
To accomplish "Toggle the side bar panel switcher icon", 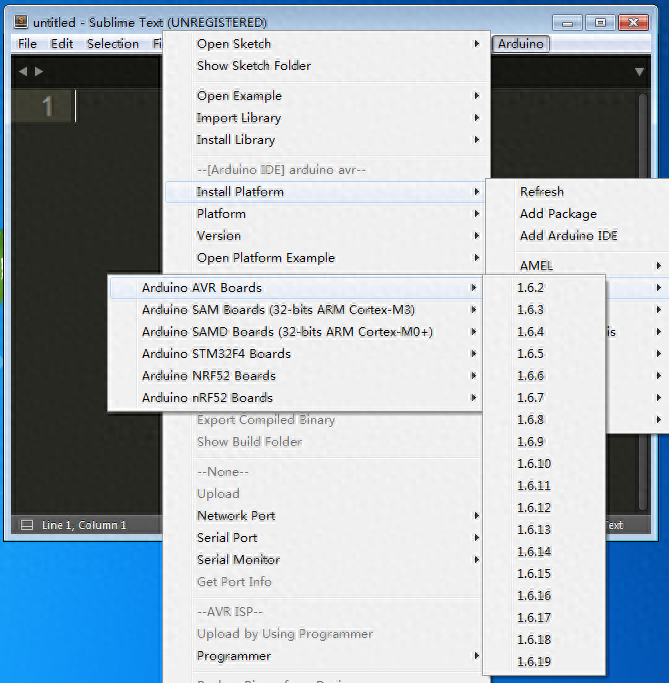I will (x=27, y=525).
